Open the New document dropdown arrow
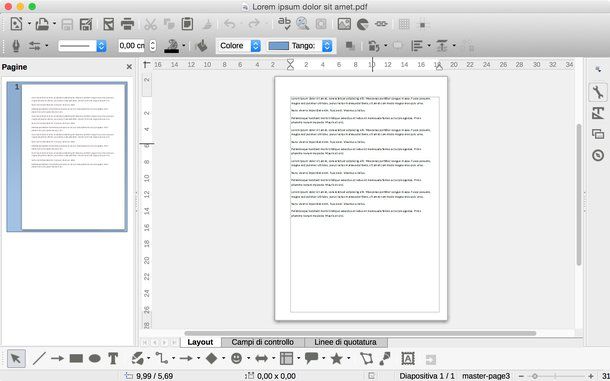This screenshot has height=381, width=610. [29, 24]
